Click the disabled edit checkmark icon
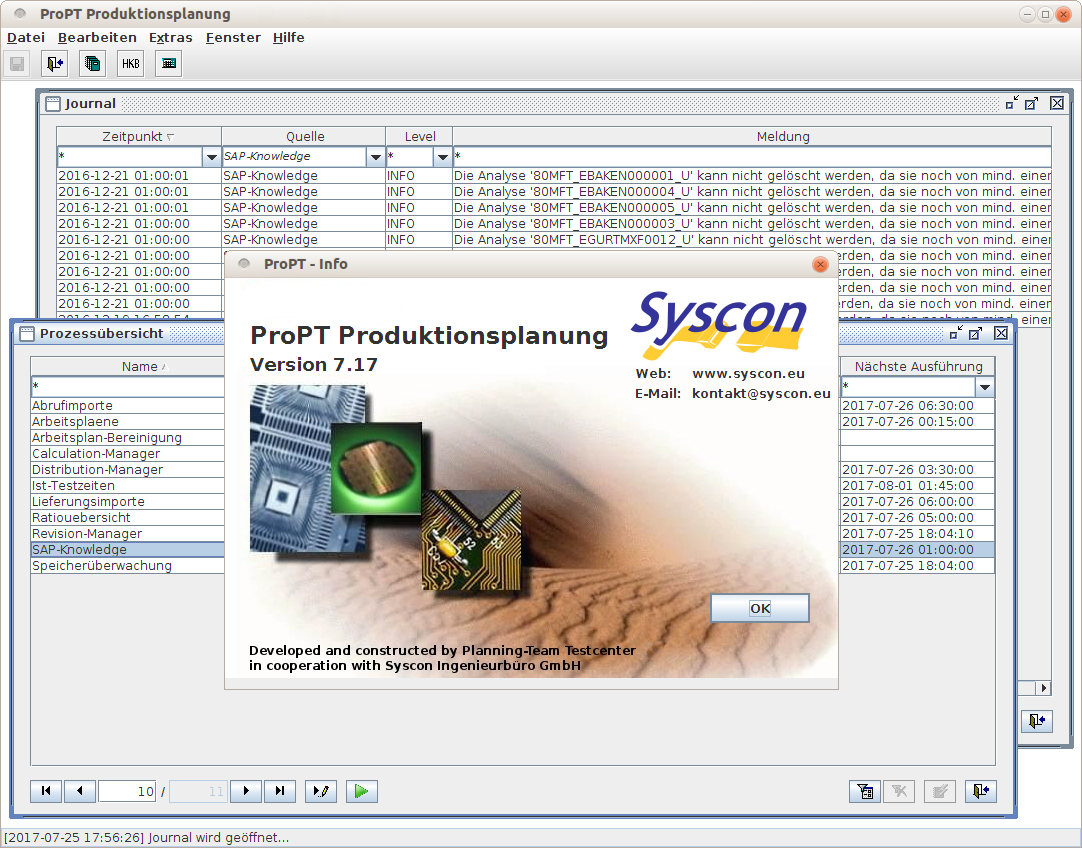 940,791
